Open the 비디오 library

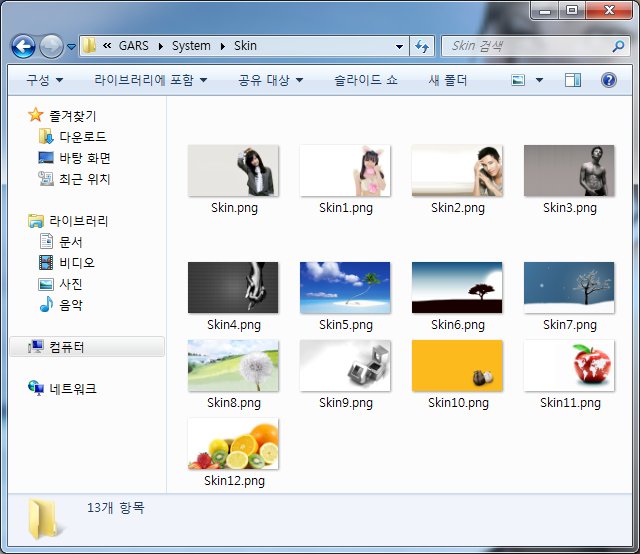77,263
